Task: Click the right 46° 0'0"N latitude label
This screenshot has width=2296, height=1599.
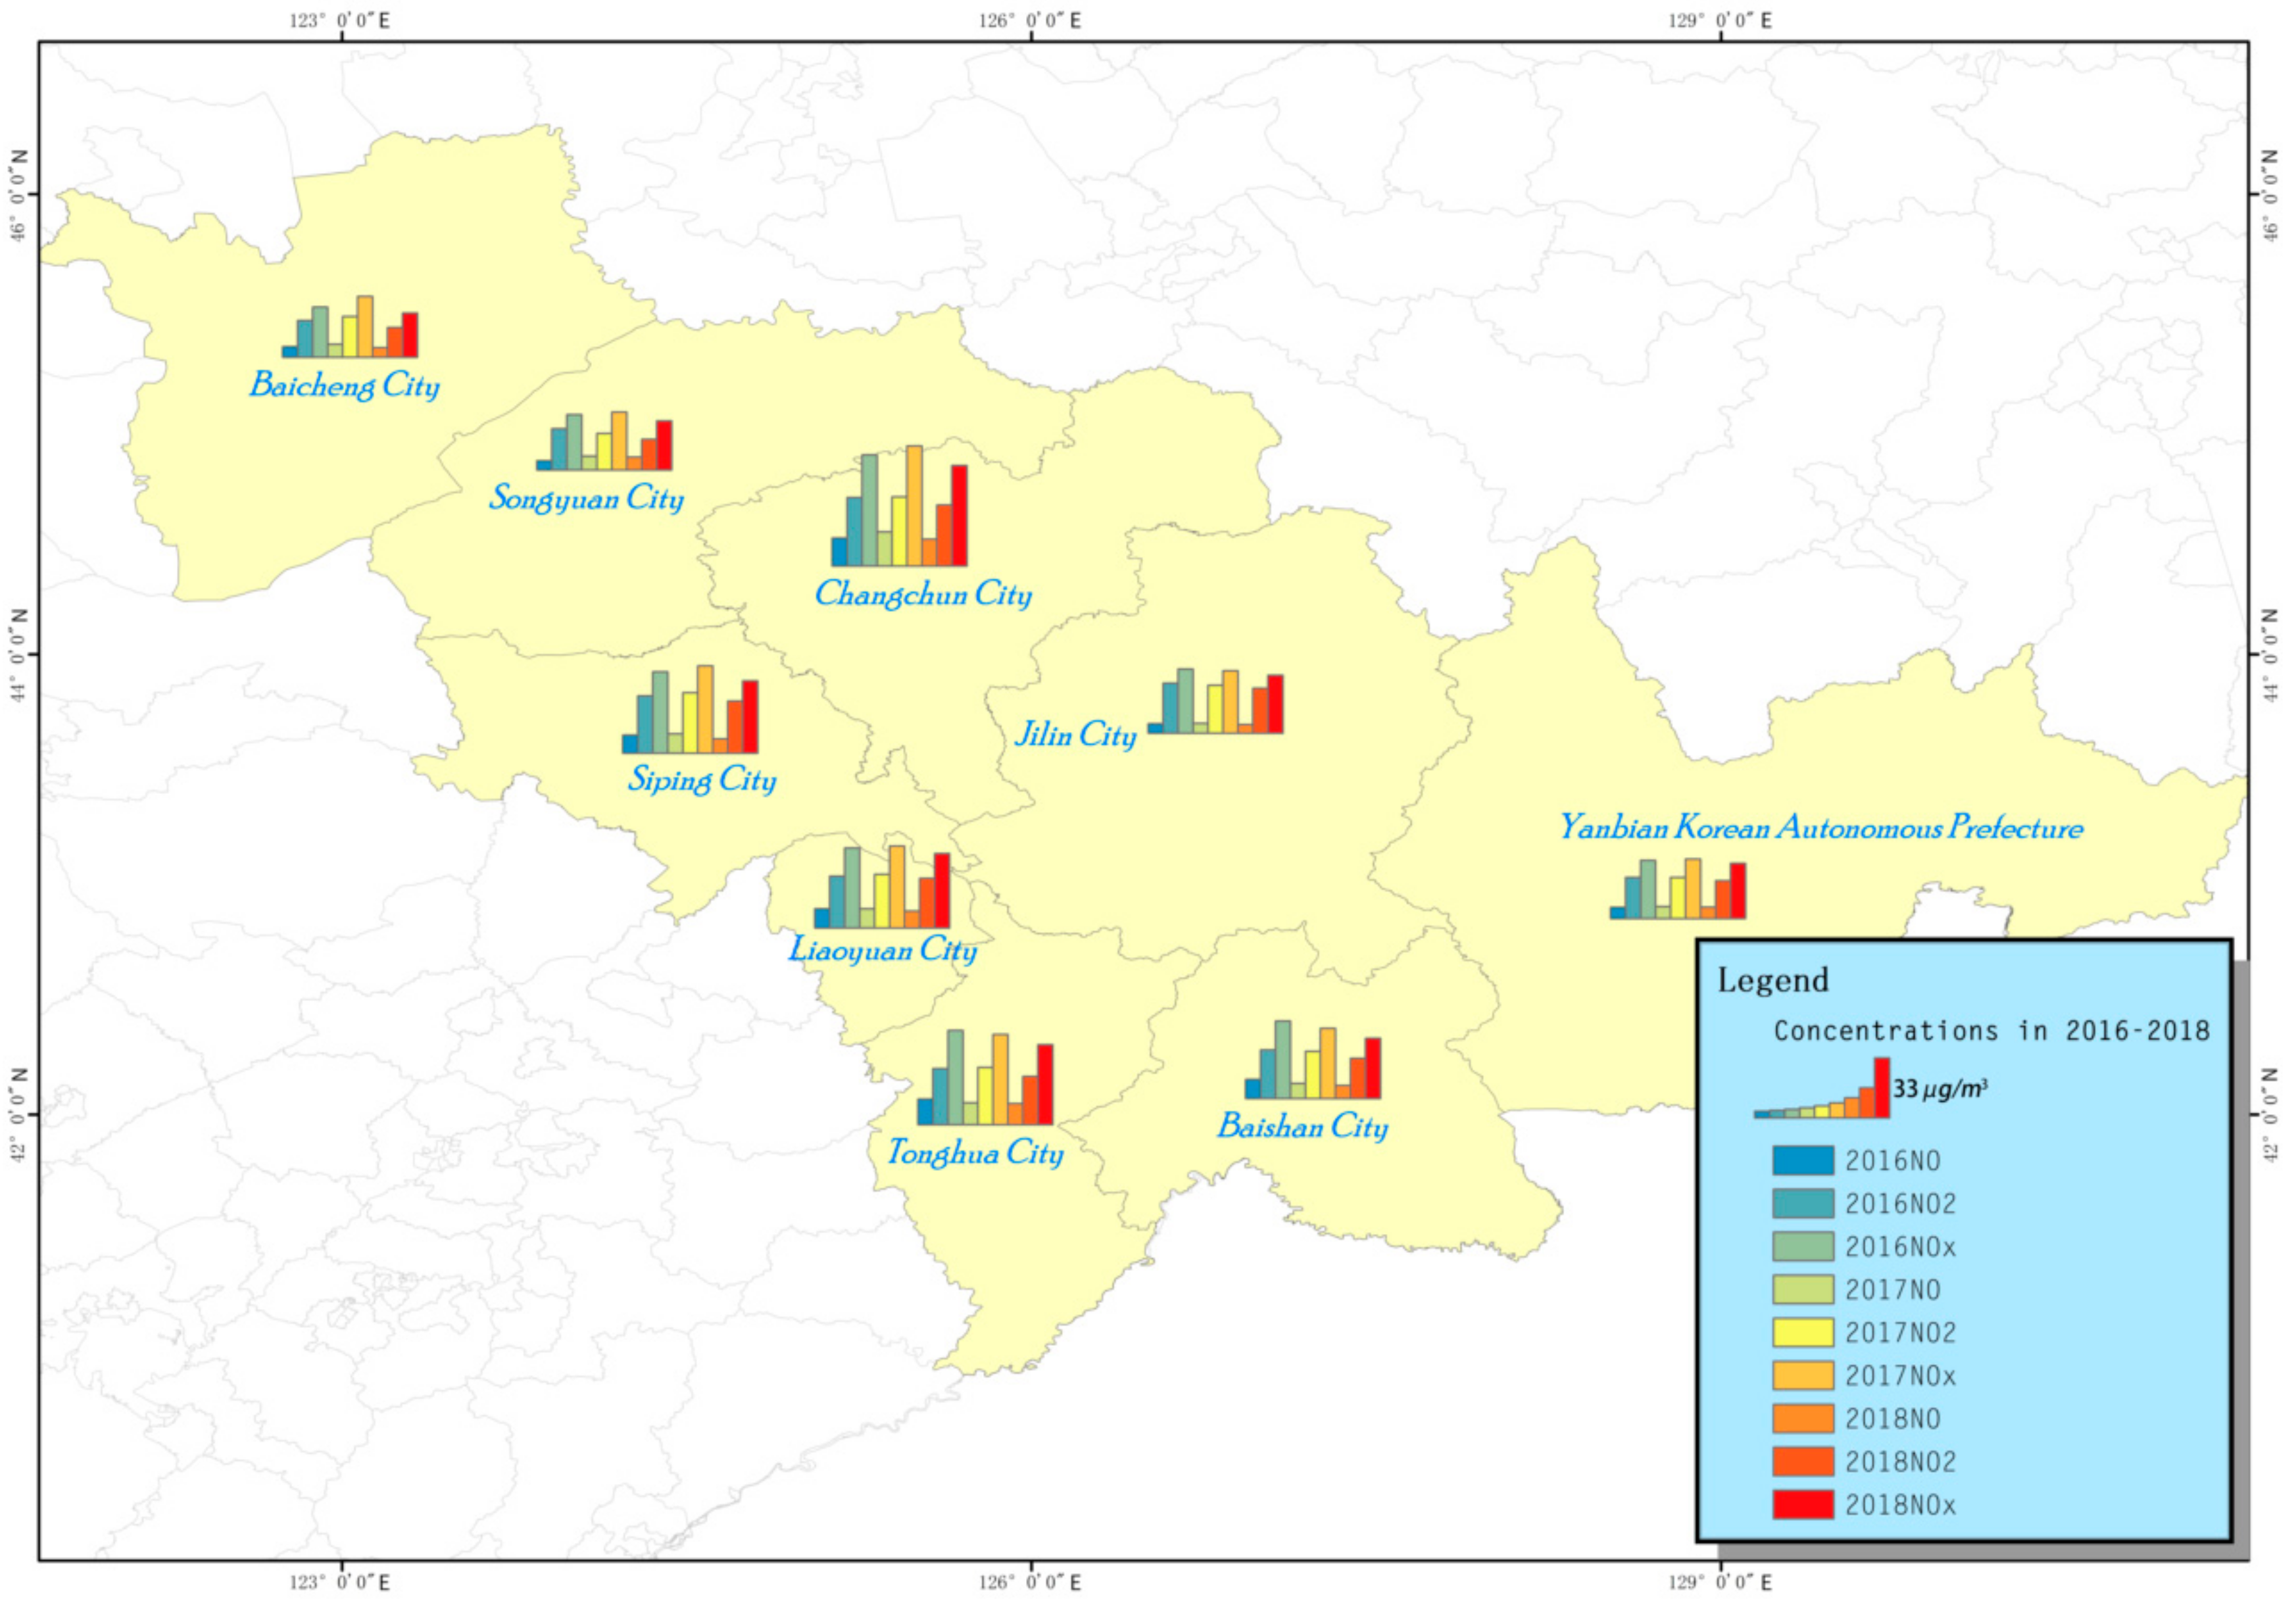Action: (x=2270, y=195)
